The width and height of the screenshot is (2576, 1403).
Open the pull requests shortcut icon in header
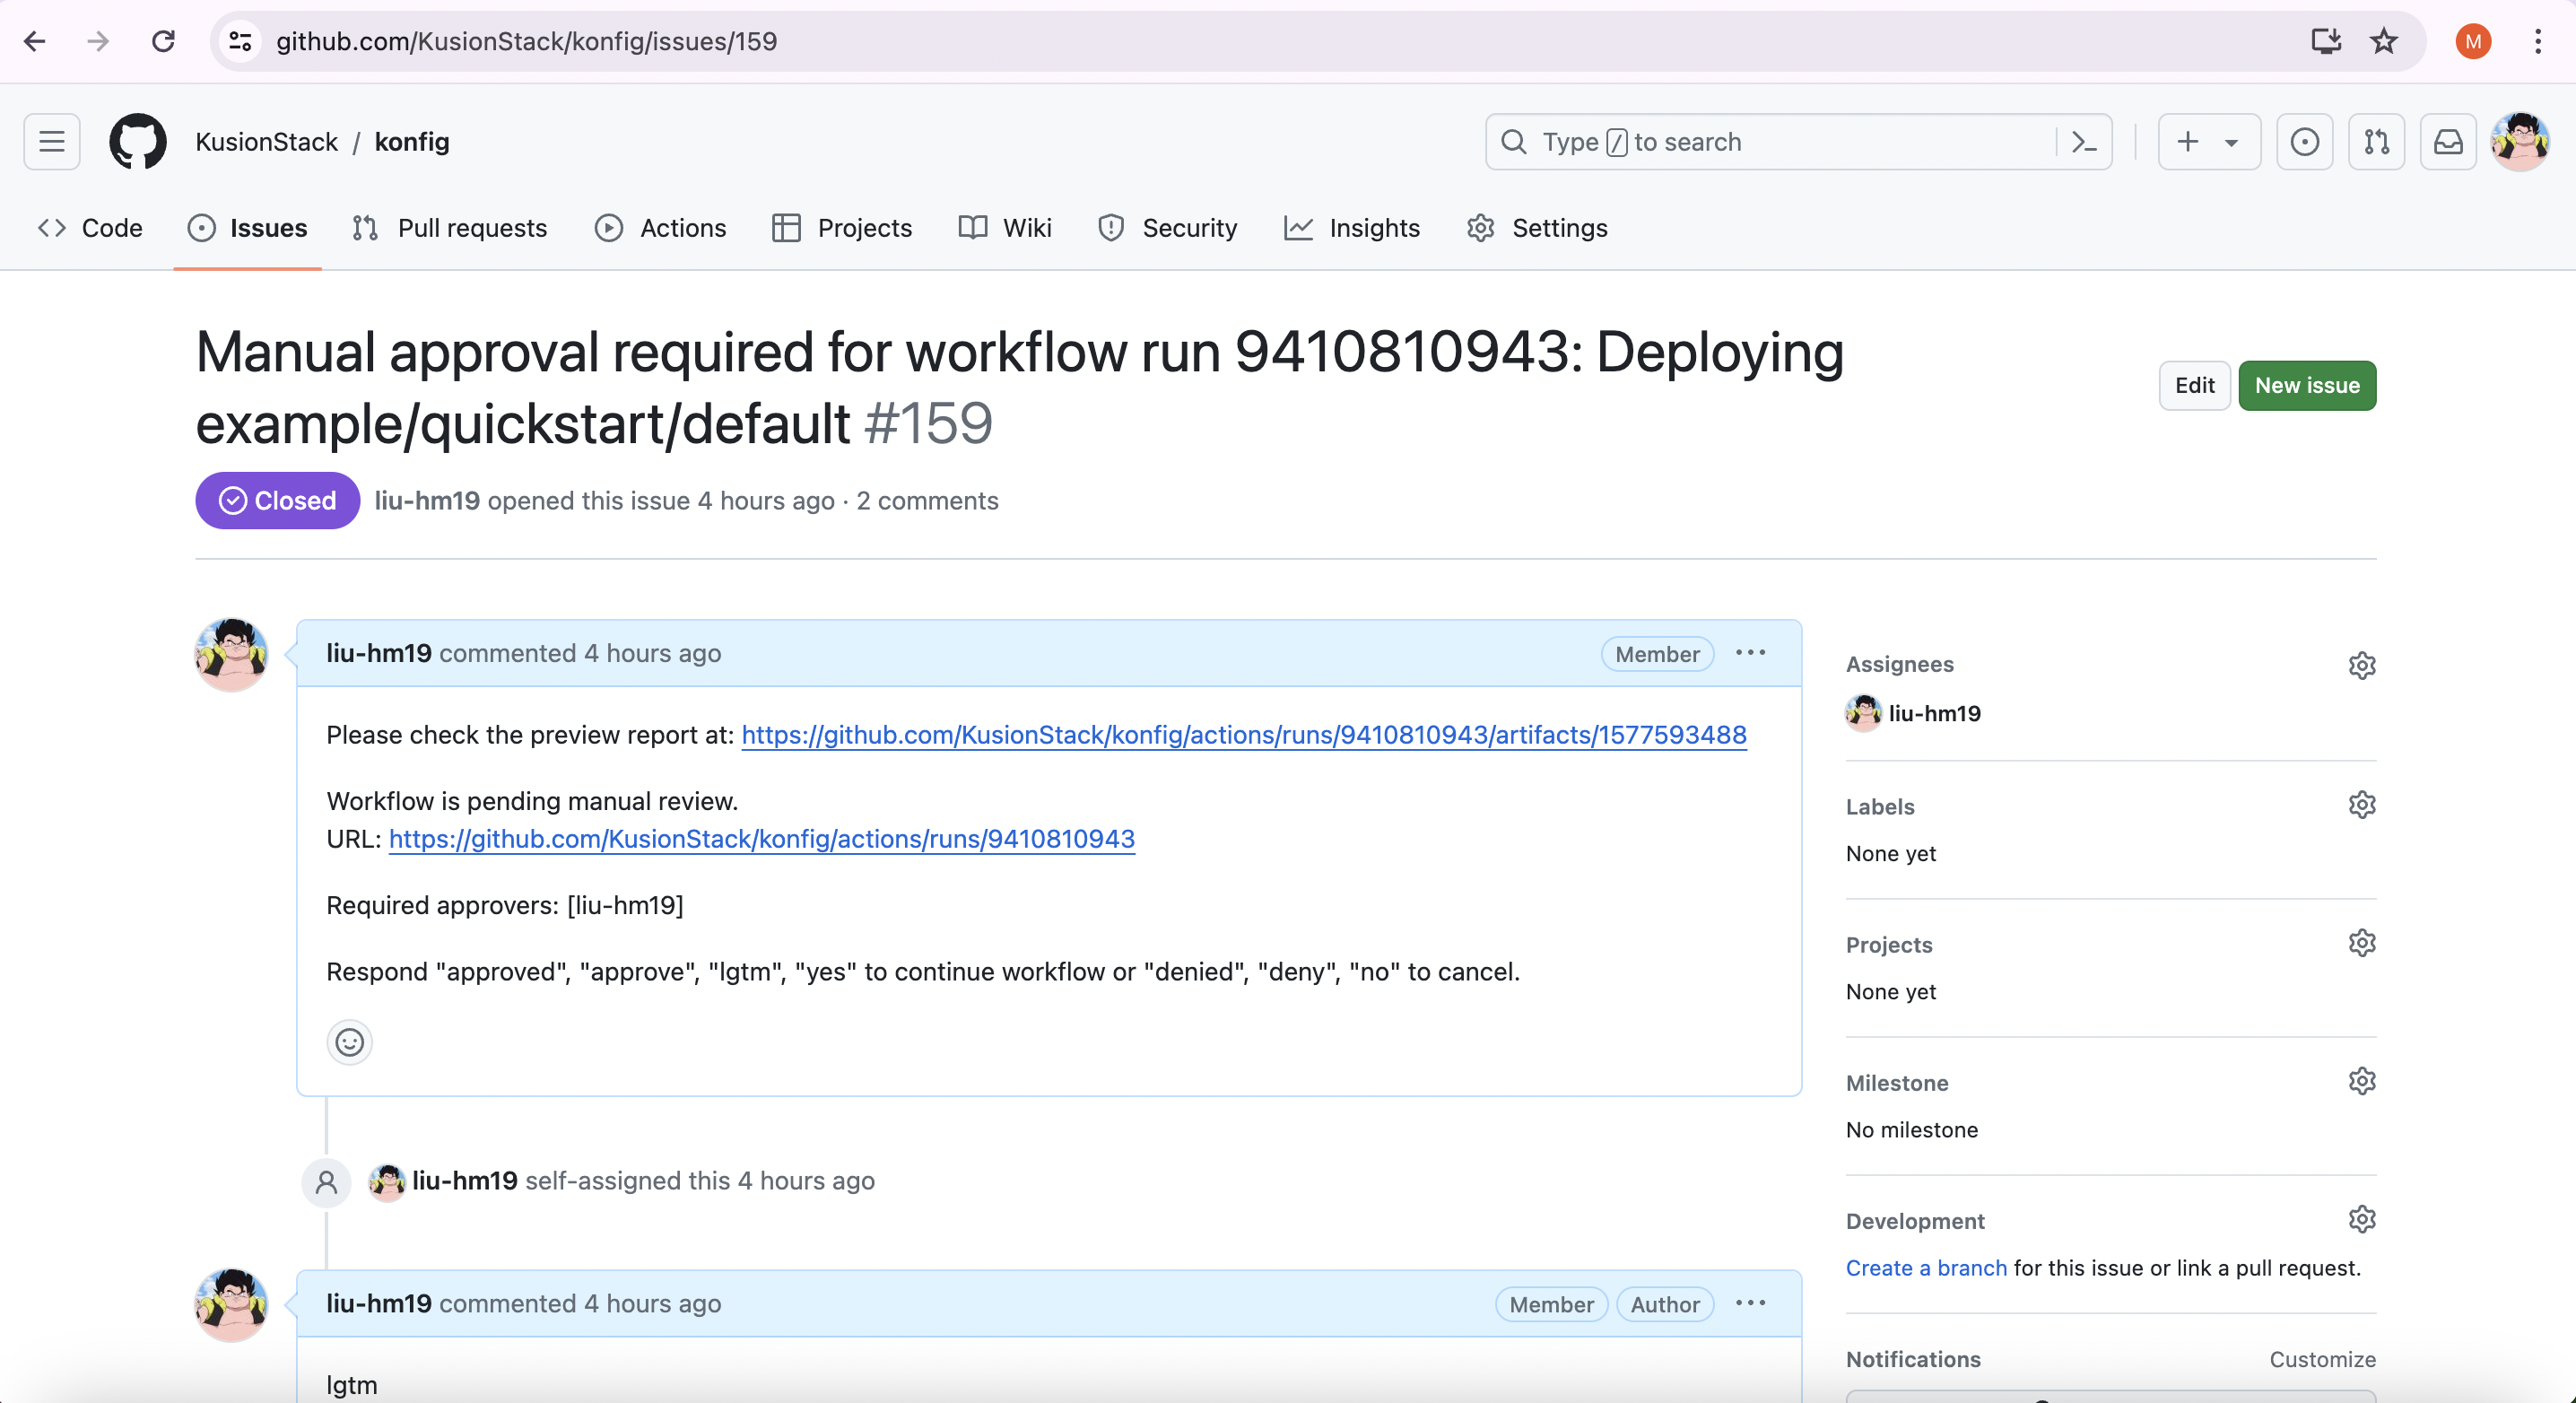(2376, 142)
